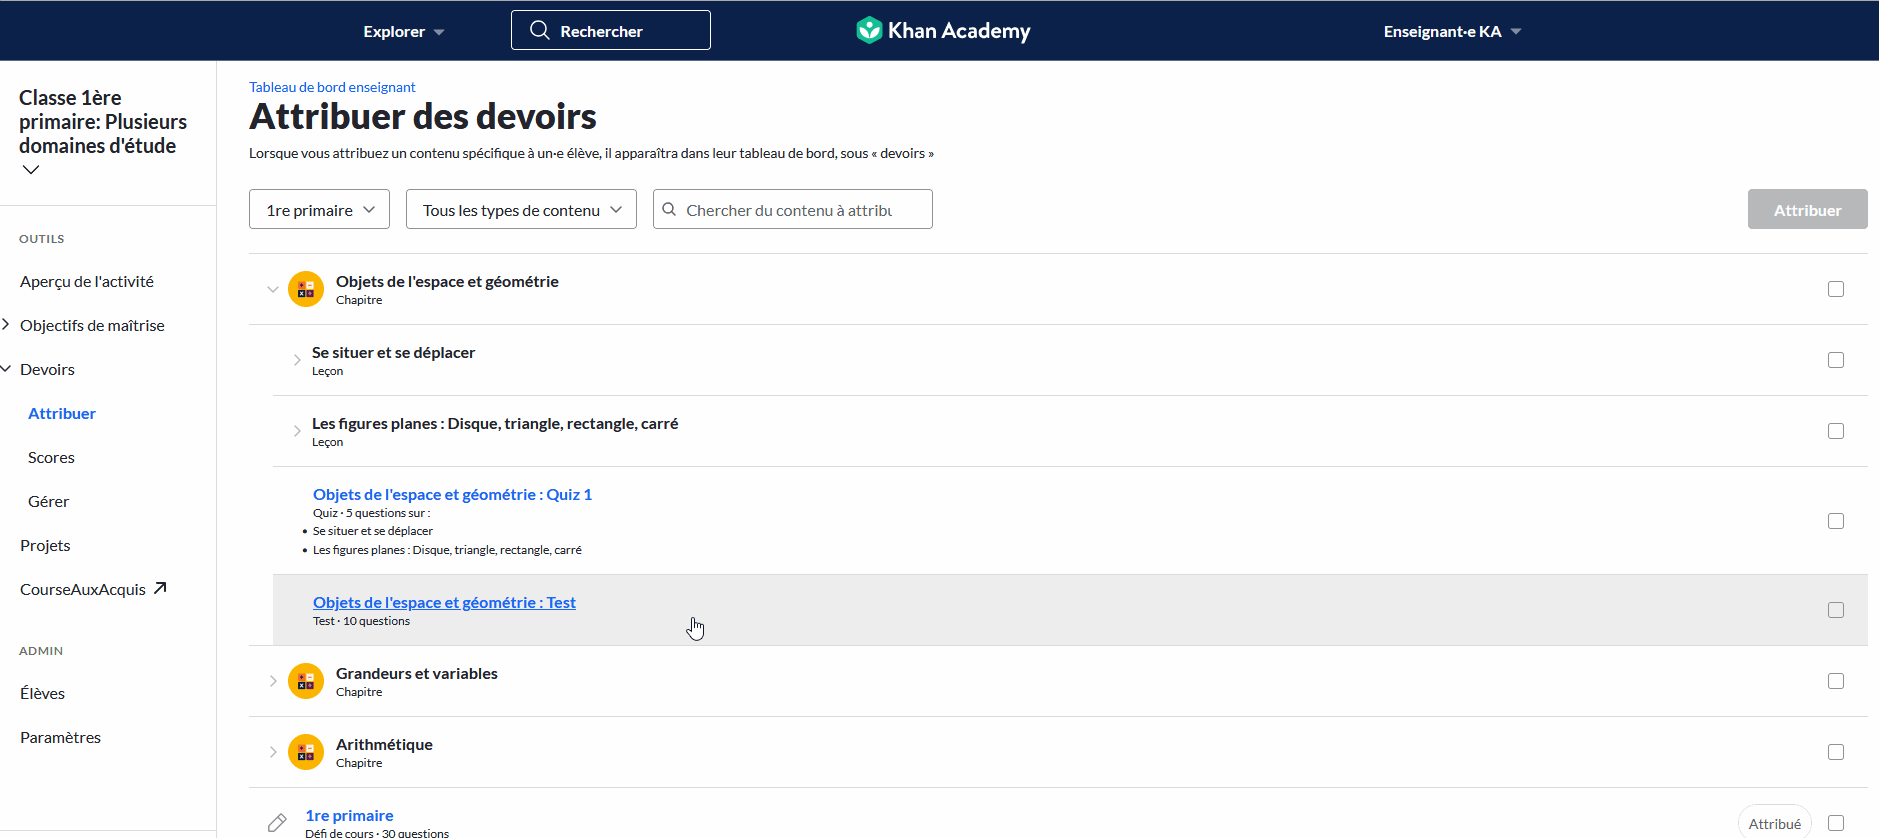Click the Chercher du contenu à attribuer field

[x=793, y=209]
